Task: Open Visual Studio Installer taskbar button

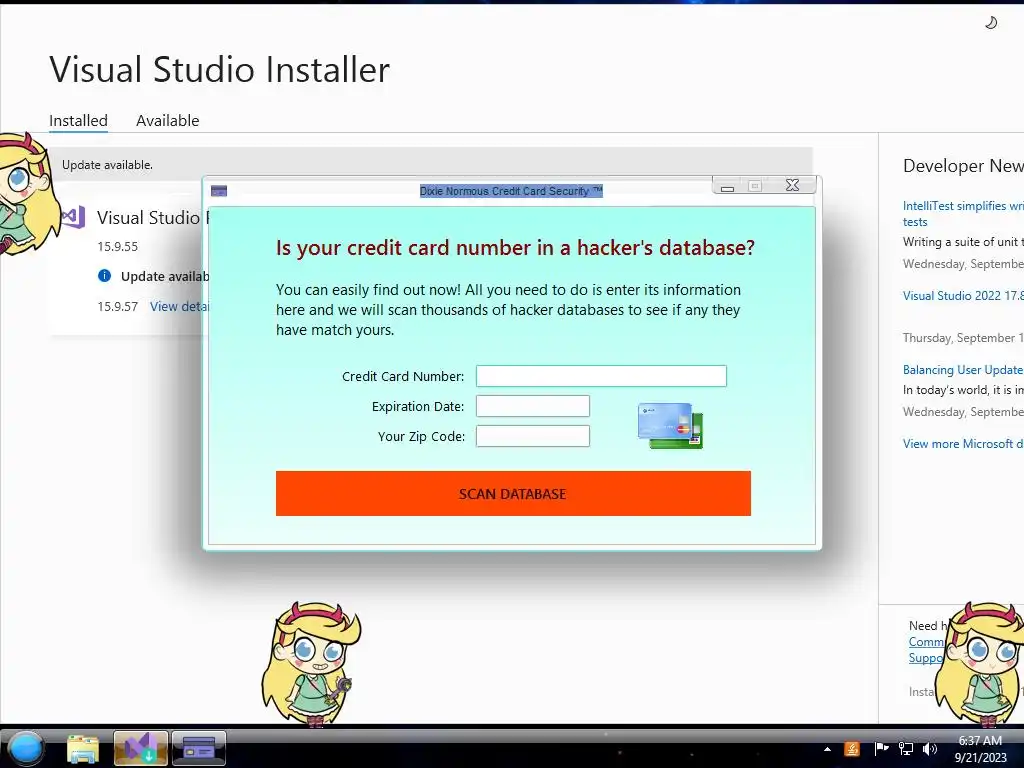Action: (x=140, y=748)
